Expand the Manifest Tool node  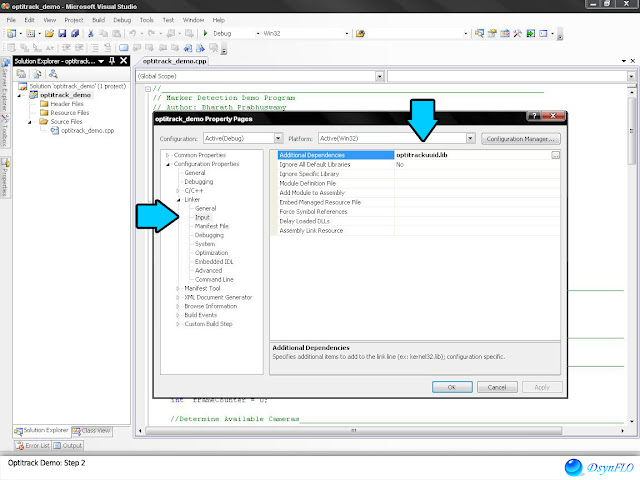click(x=178, y=288)
